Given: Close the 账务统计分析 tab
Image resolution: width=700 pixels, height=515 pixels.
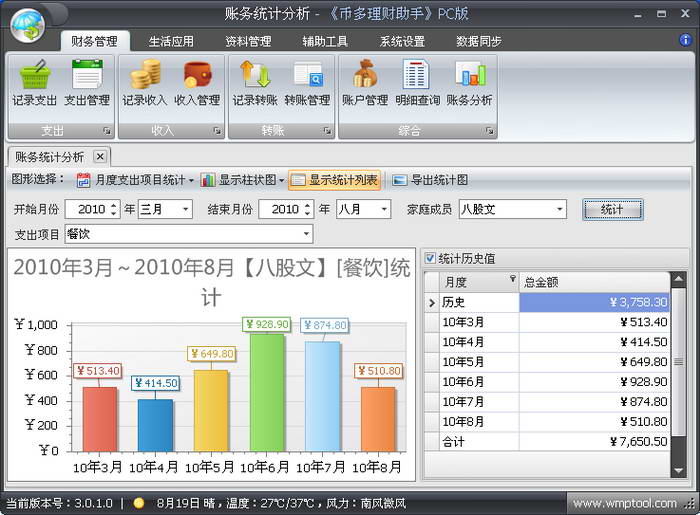Looking at the screenshot, I should click(x=100, y=157).
